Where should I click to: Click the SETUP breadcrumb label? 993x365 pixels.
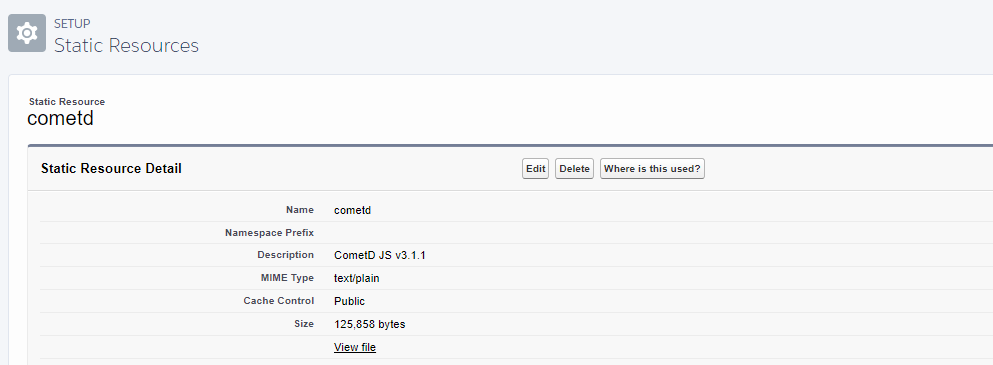point(72,23)
